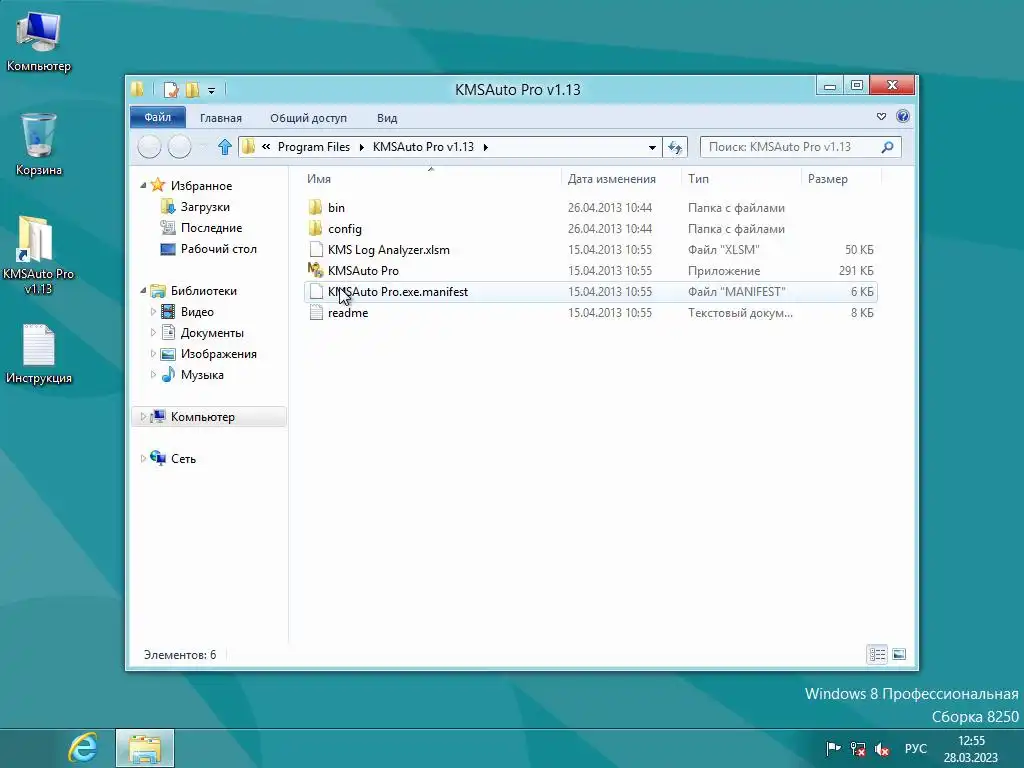
Task: Select Видео library
Action: pos(197,312)
